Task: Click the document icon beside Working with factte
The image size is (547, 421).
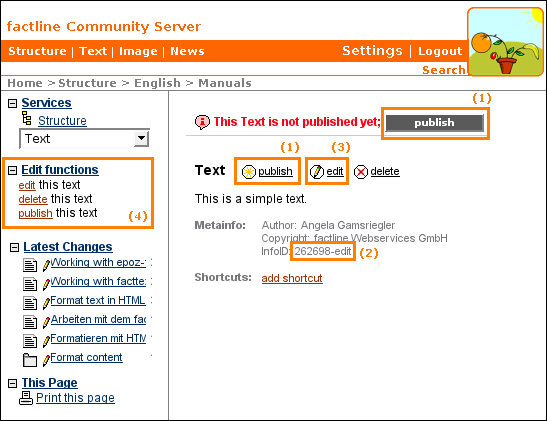Action: pos(30,284)
